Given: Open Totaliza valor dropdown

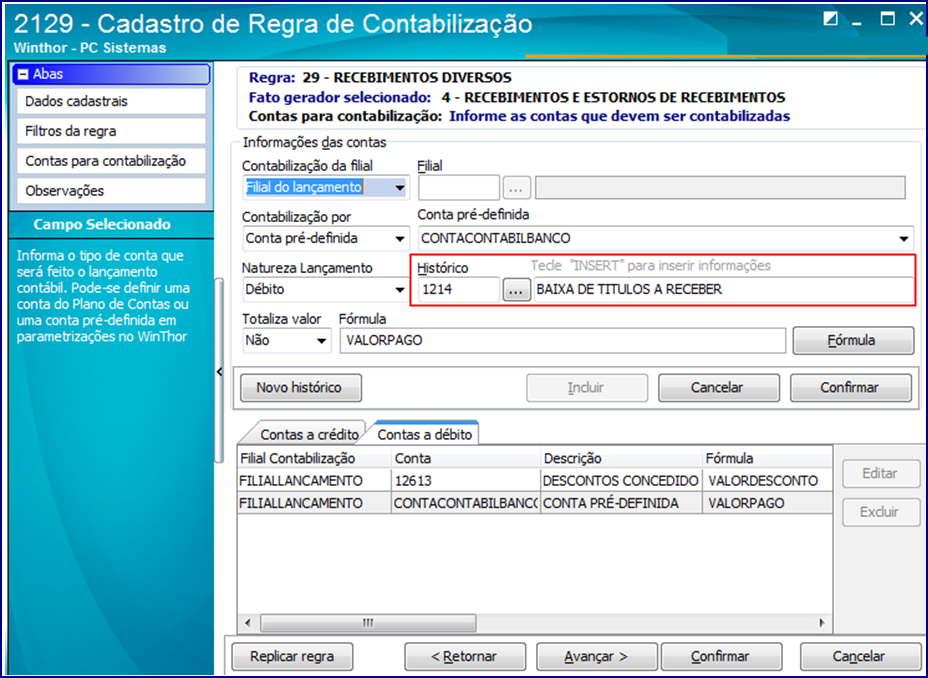Looking at the screenshot, I should click(321, 341).
